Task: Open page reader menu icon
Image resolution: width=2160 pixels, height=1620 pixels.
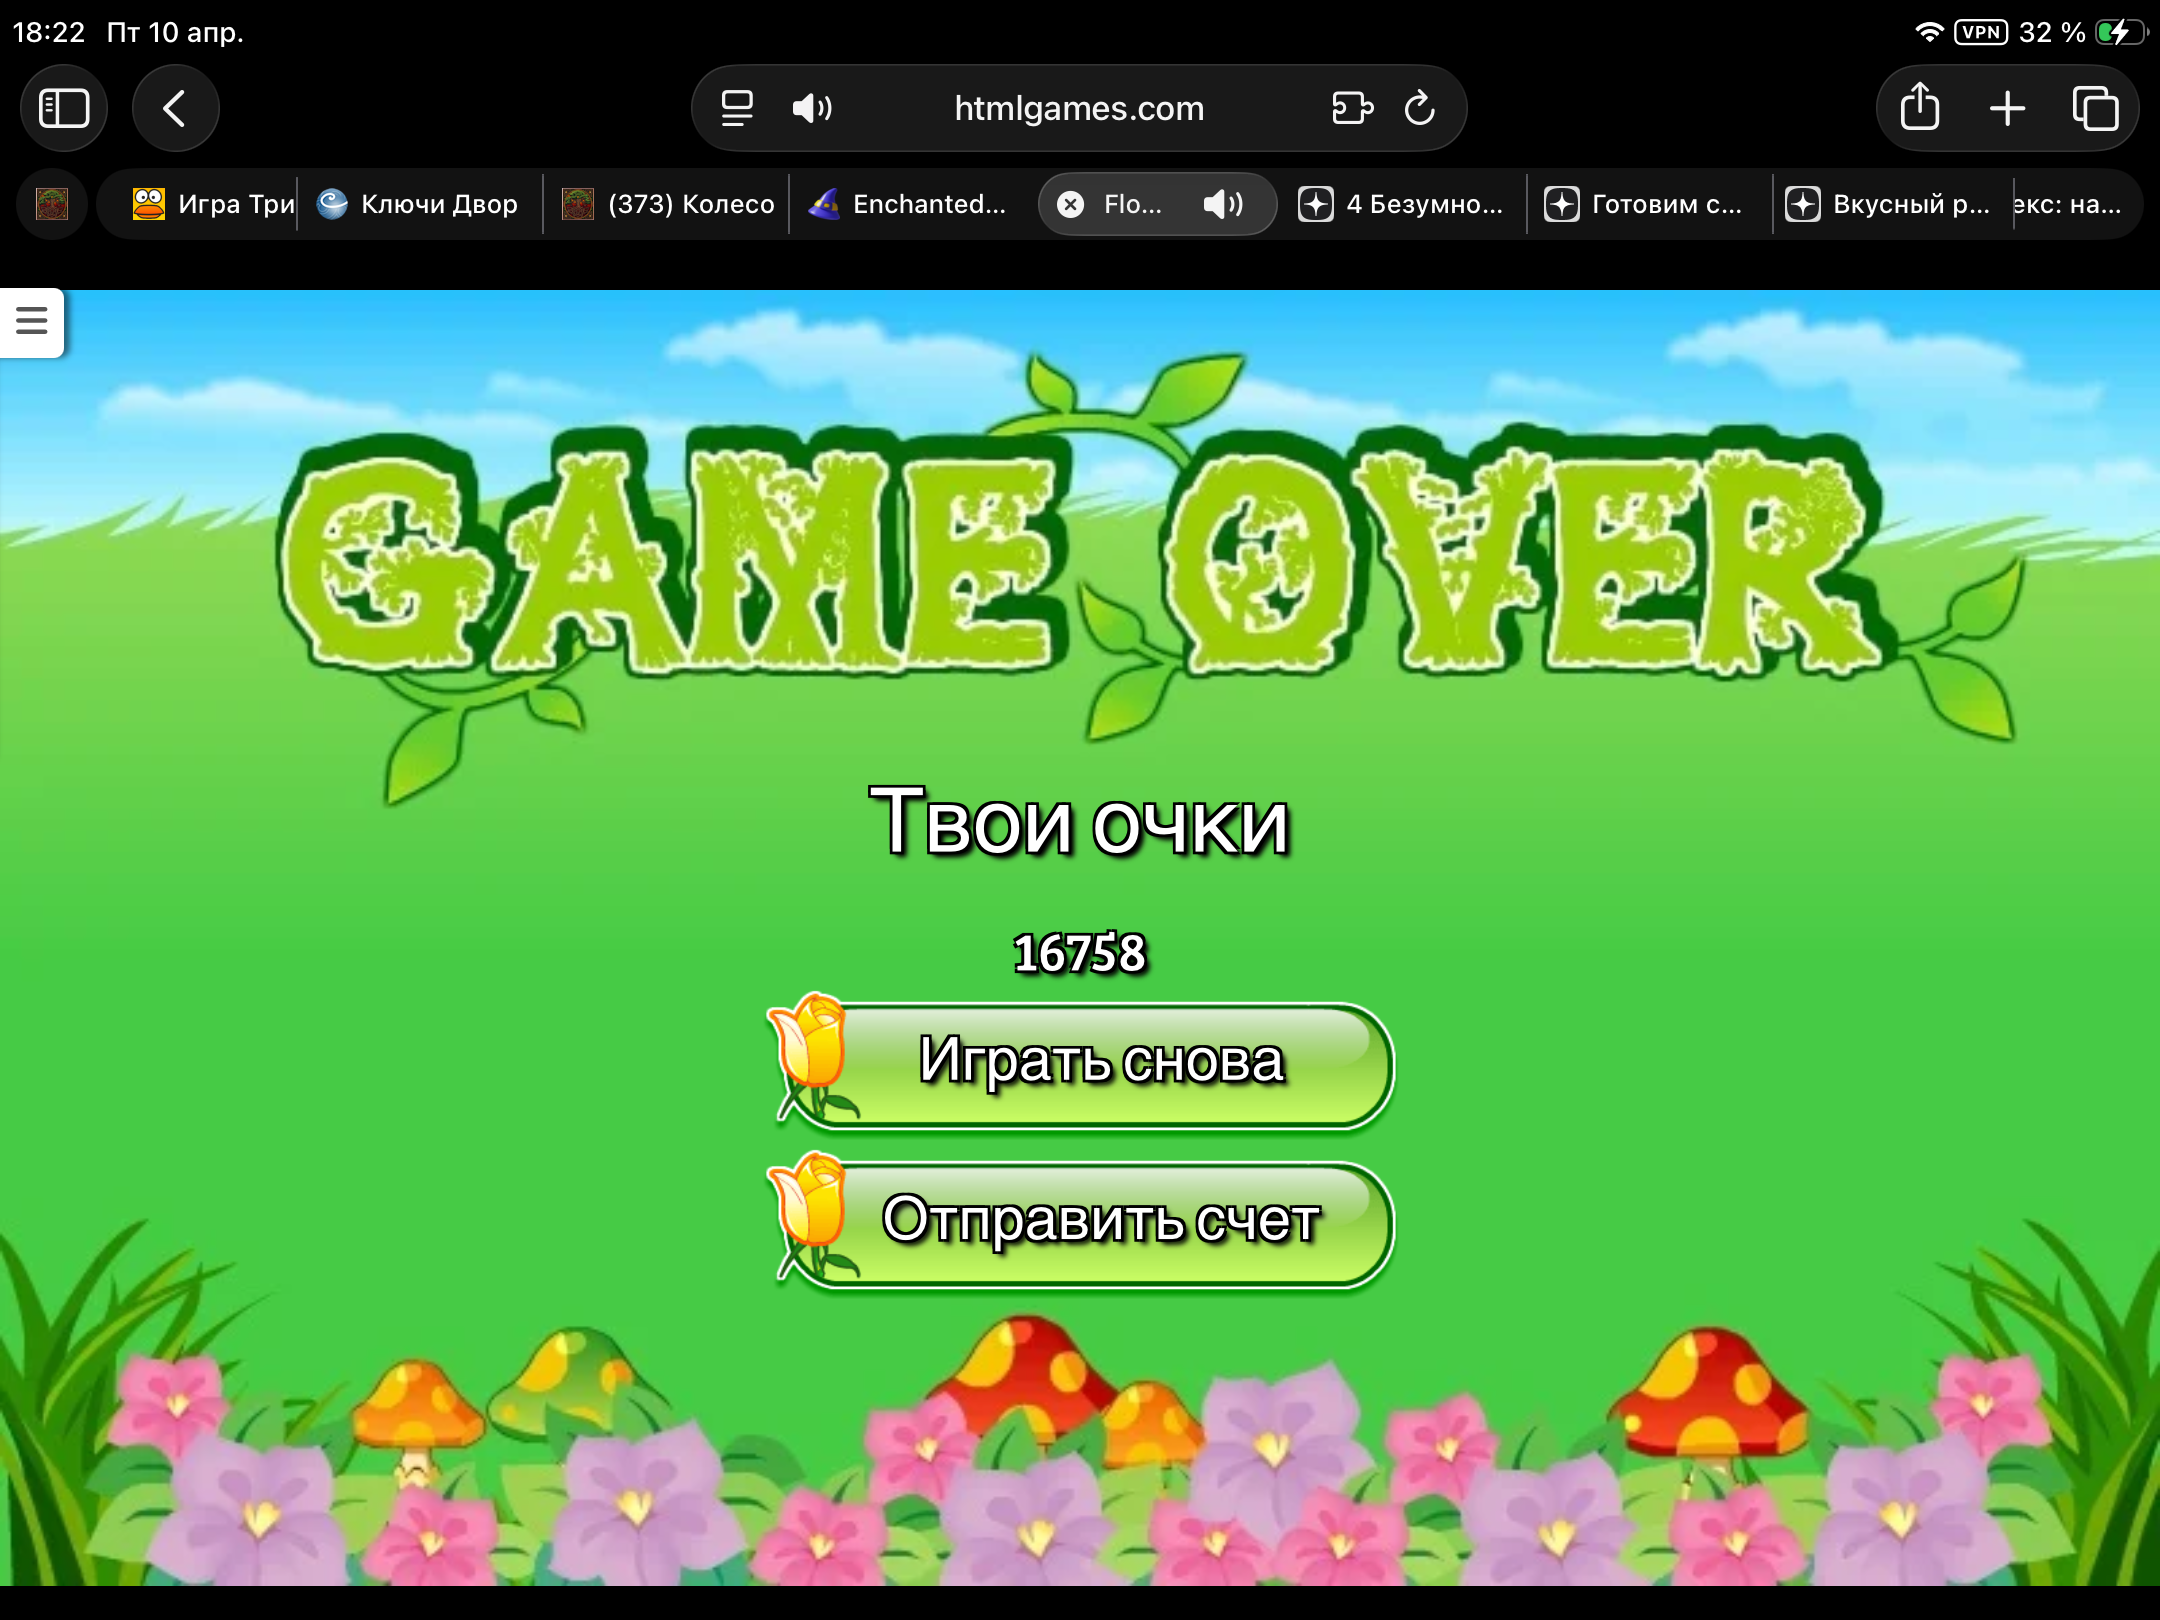Action: click(x=737, y=108)
